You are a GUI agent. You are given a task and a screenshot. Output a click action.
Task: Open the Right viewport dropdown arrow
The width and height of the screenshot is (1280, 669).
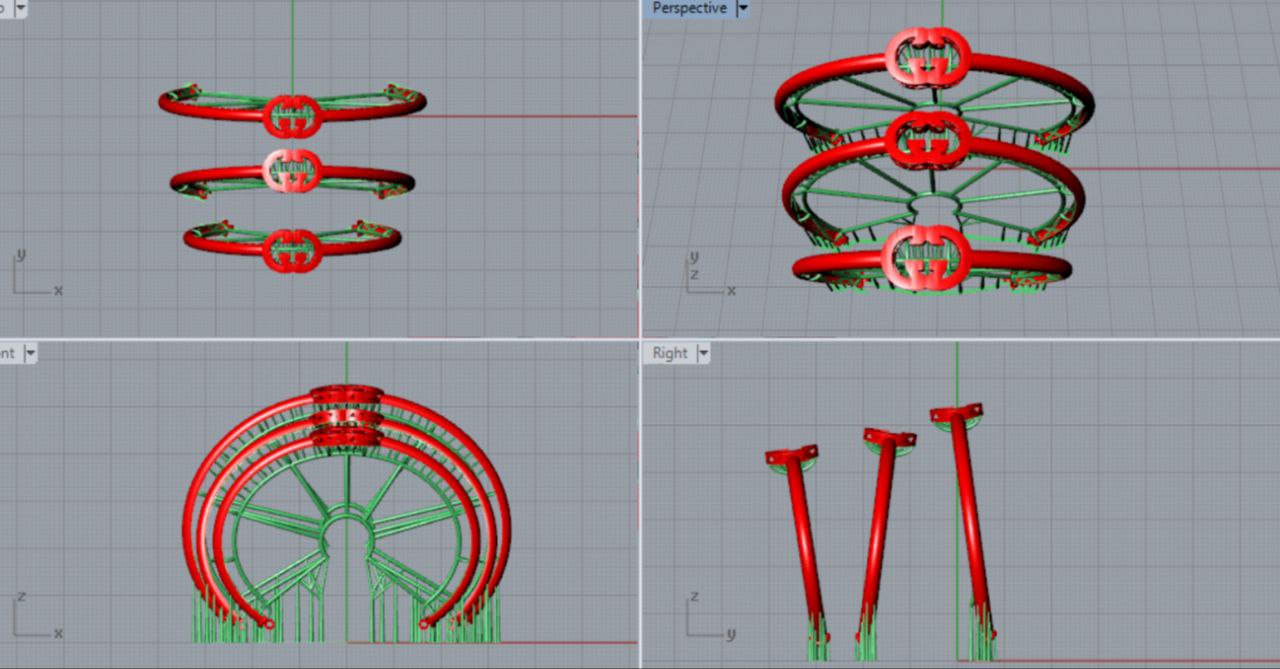pos(703,353)
